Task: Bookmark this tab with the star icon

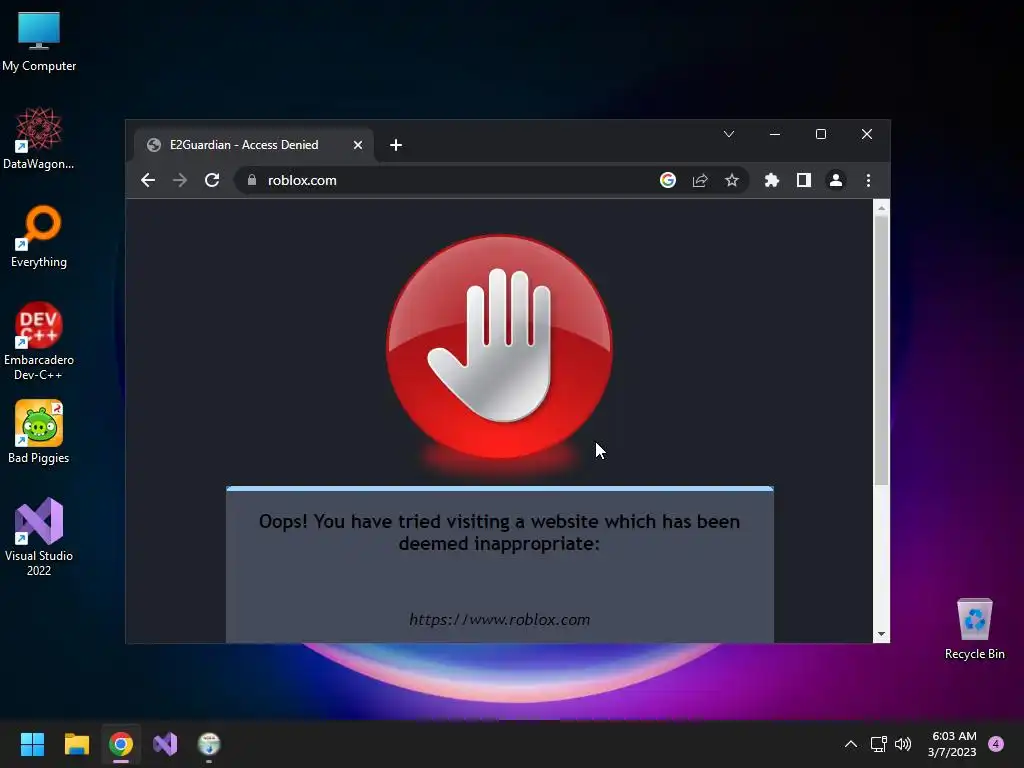Action: pos(732,180)
